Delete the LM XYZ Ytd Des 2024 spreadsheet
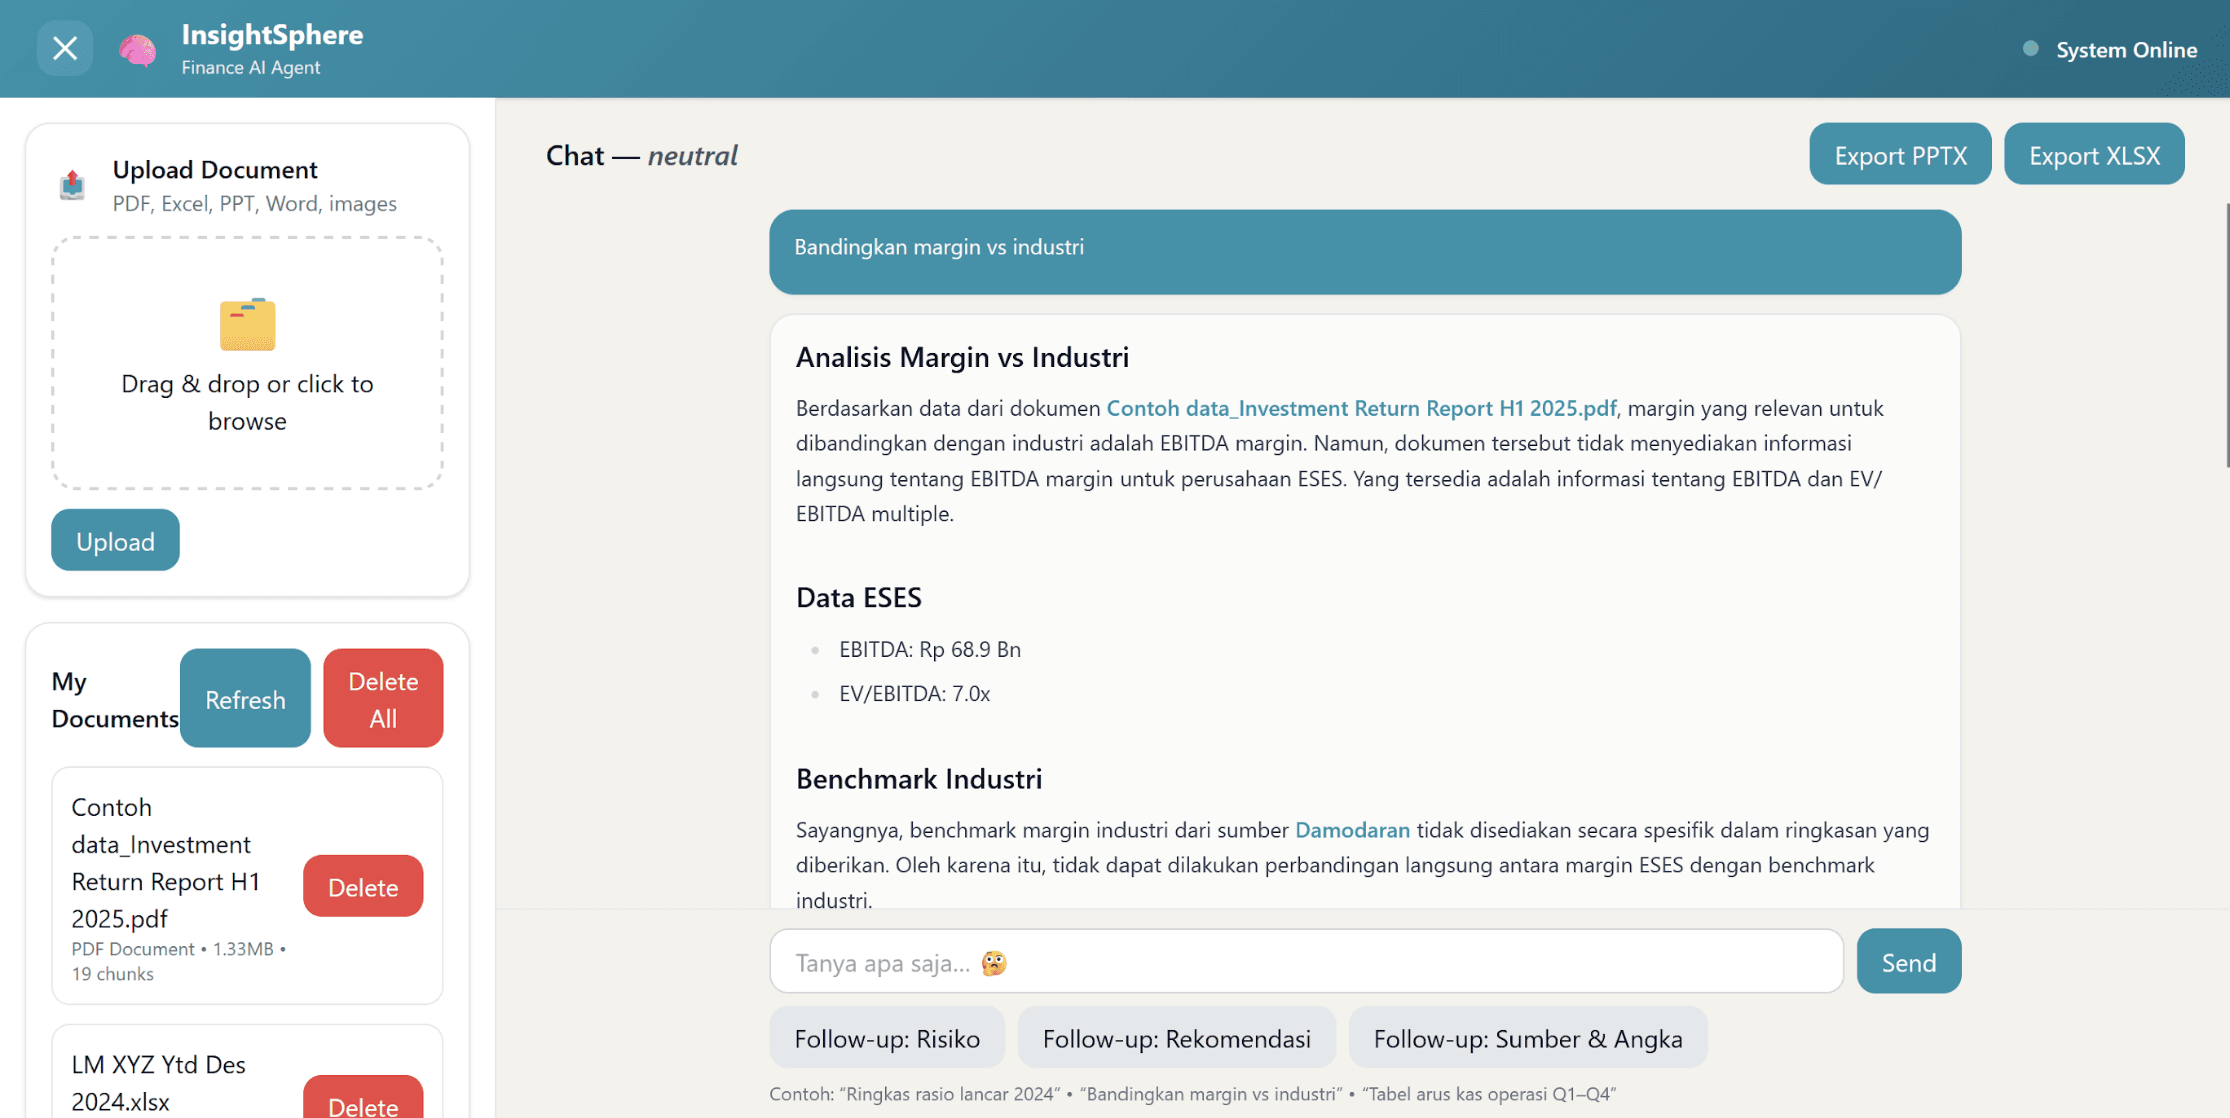The height and width of the screenshot is (1118, 2230). [x=363, y=1105]
